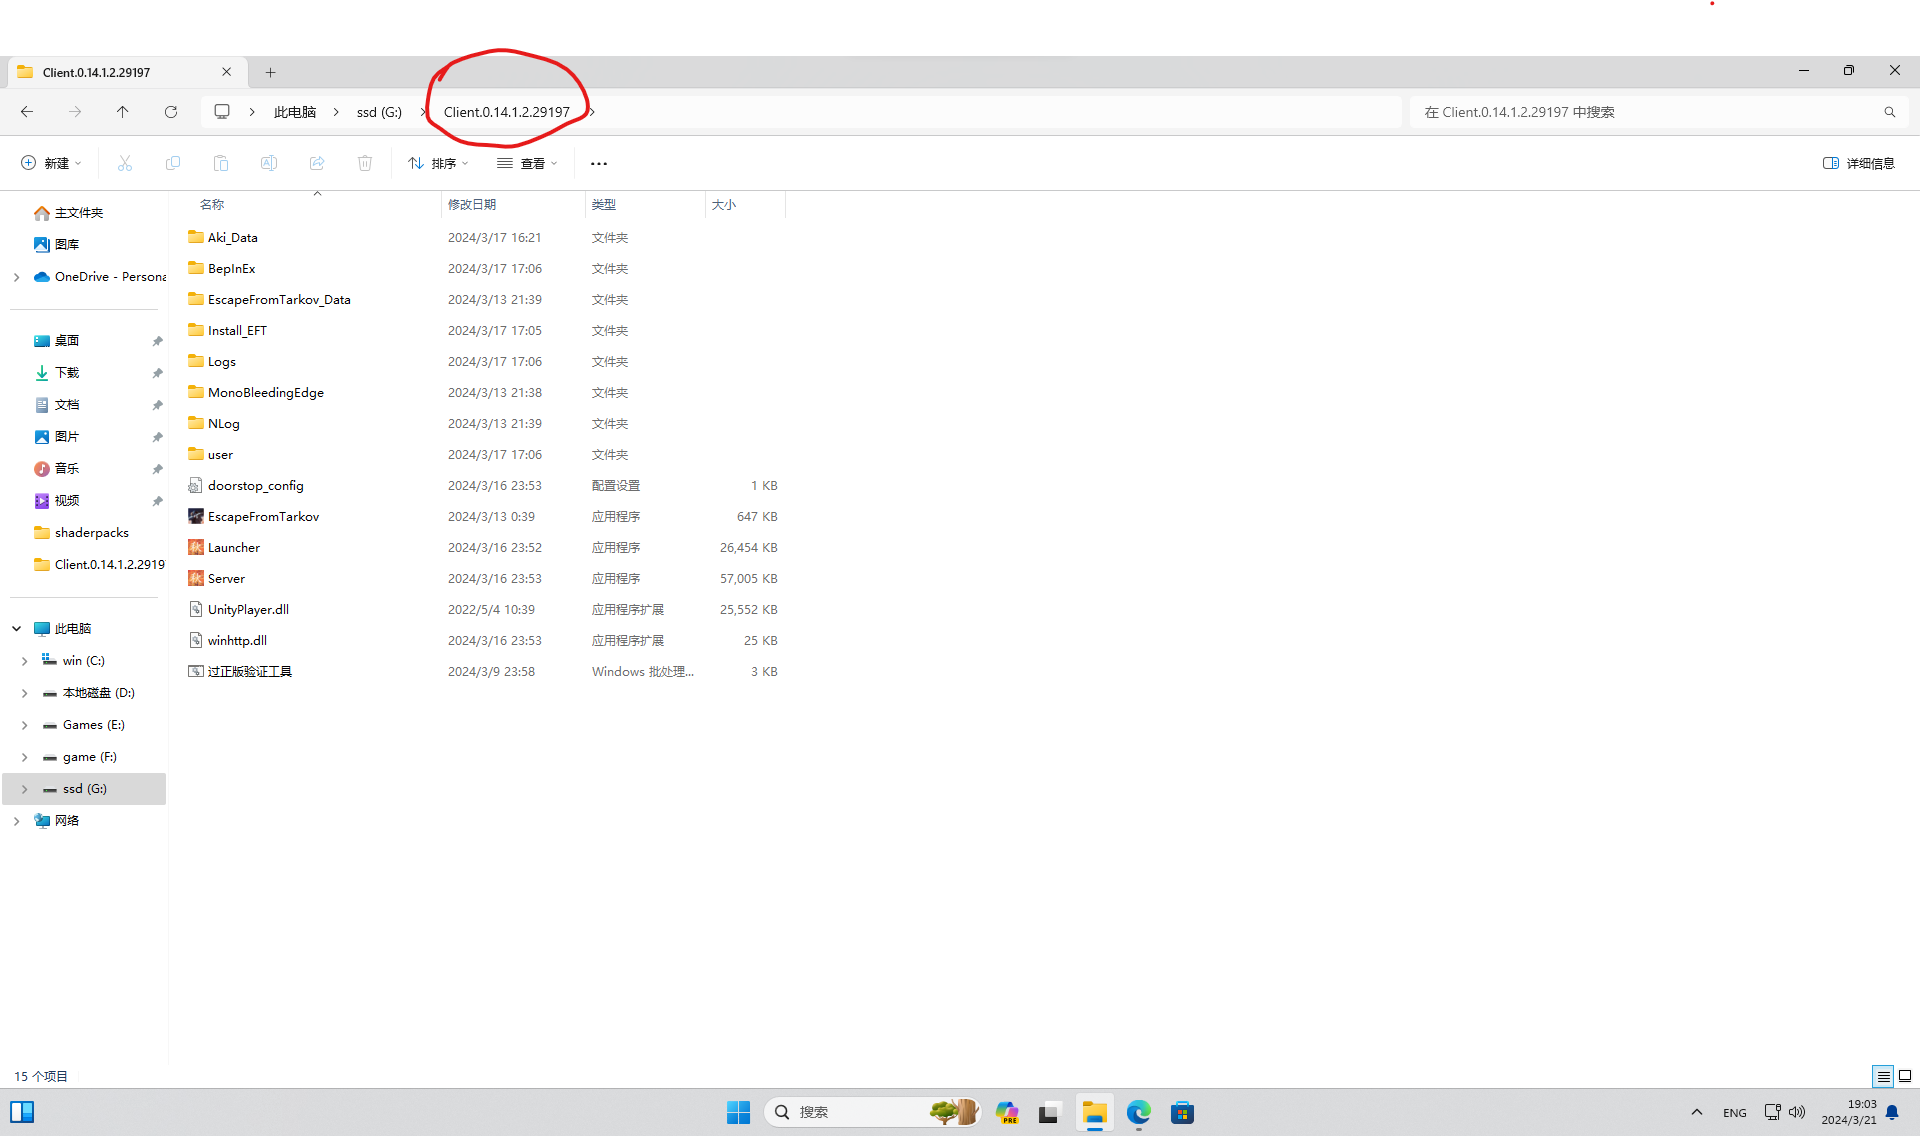Select the EscapeFromTarkov application file
The height and width of the screenshot is (1136, 1920).
pos(263,517)
